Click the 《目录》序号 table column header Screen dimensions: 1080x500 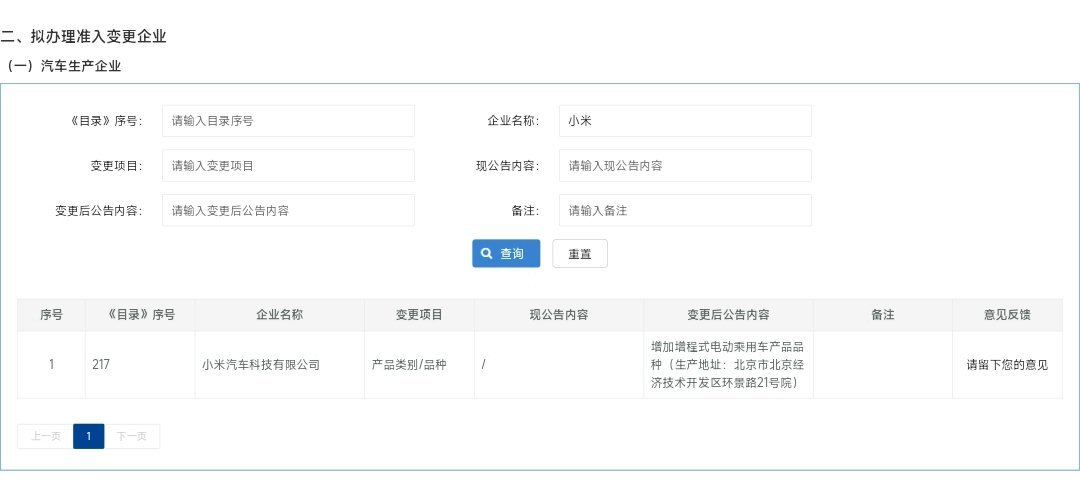(141, 315)
